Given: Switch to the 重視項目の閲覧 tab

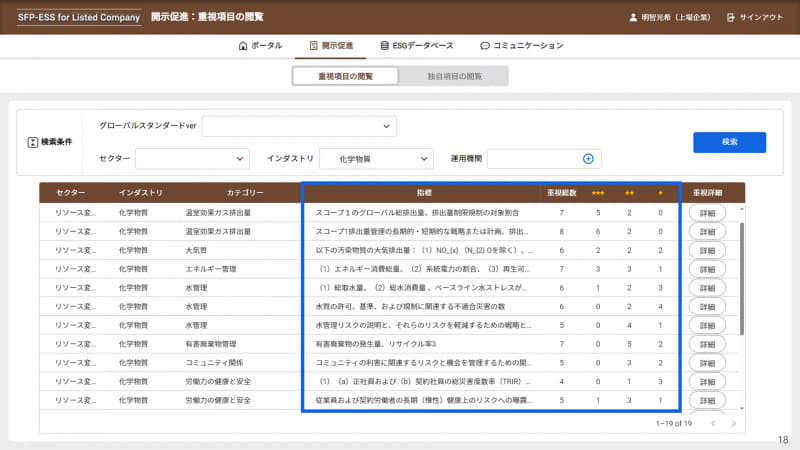Looking at the screenshot, I should [345, 77].
